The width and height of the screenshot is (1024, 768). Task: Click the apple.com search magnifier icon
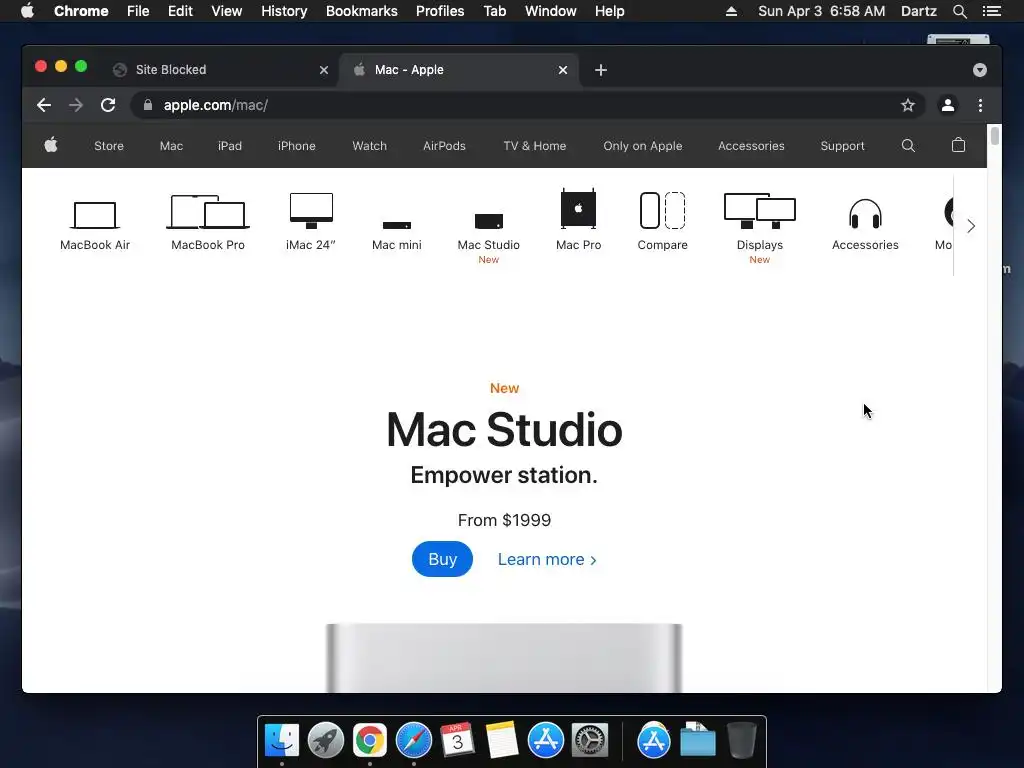pos(908,146)
